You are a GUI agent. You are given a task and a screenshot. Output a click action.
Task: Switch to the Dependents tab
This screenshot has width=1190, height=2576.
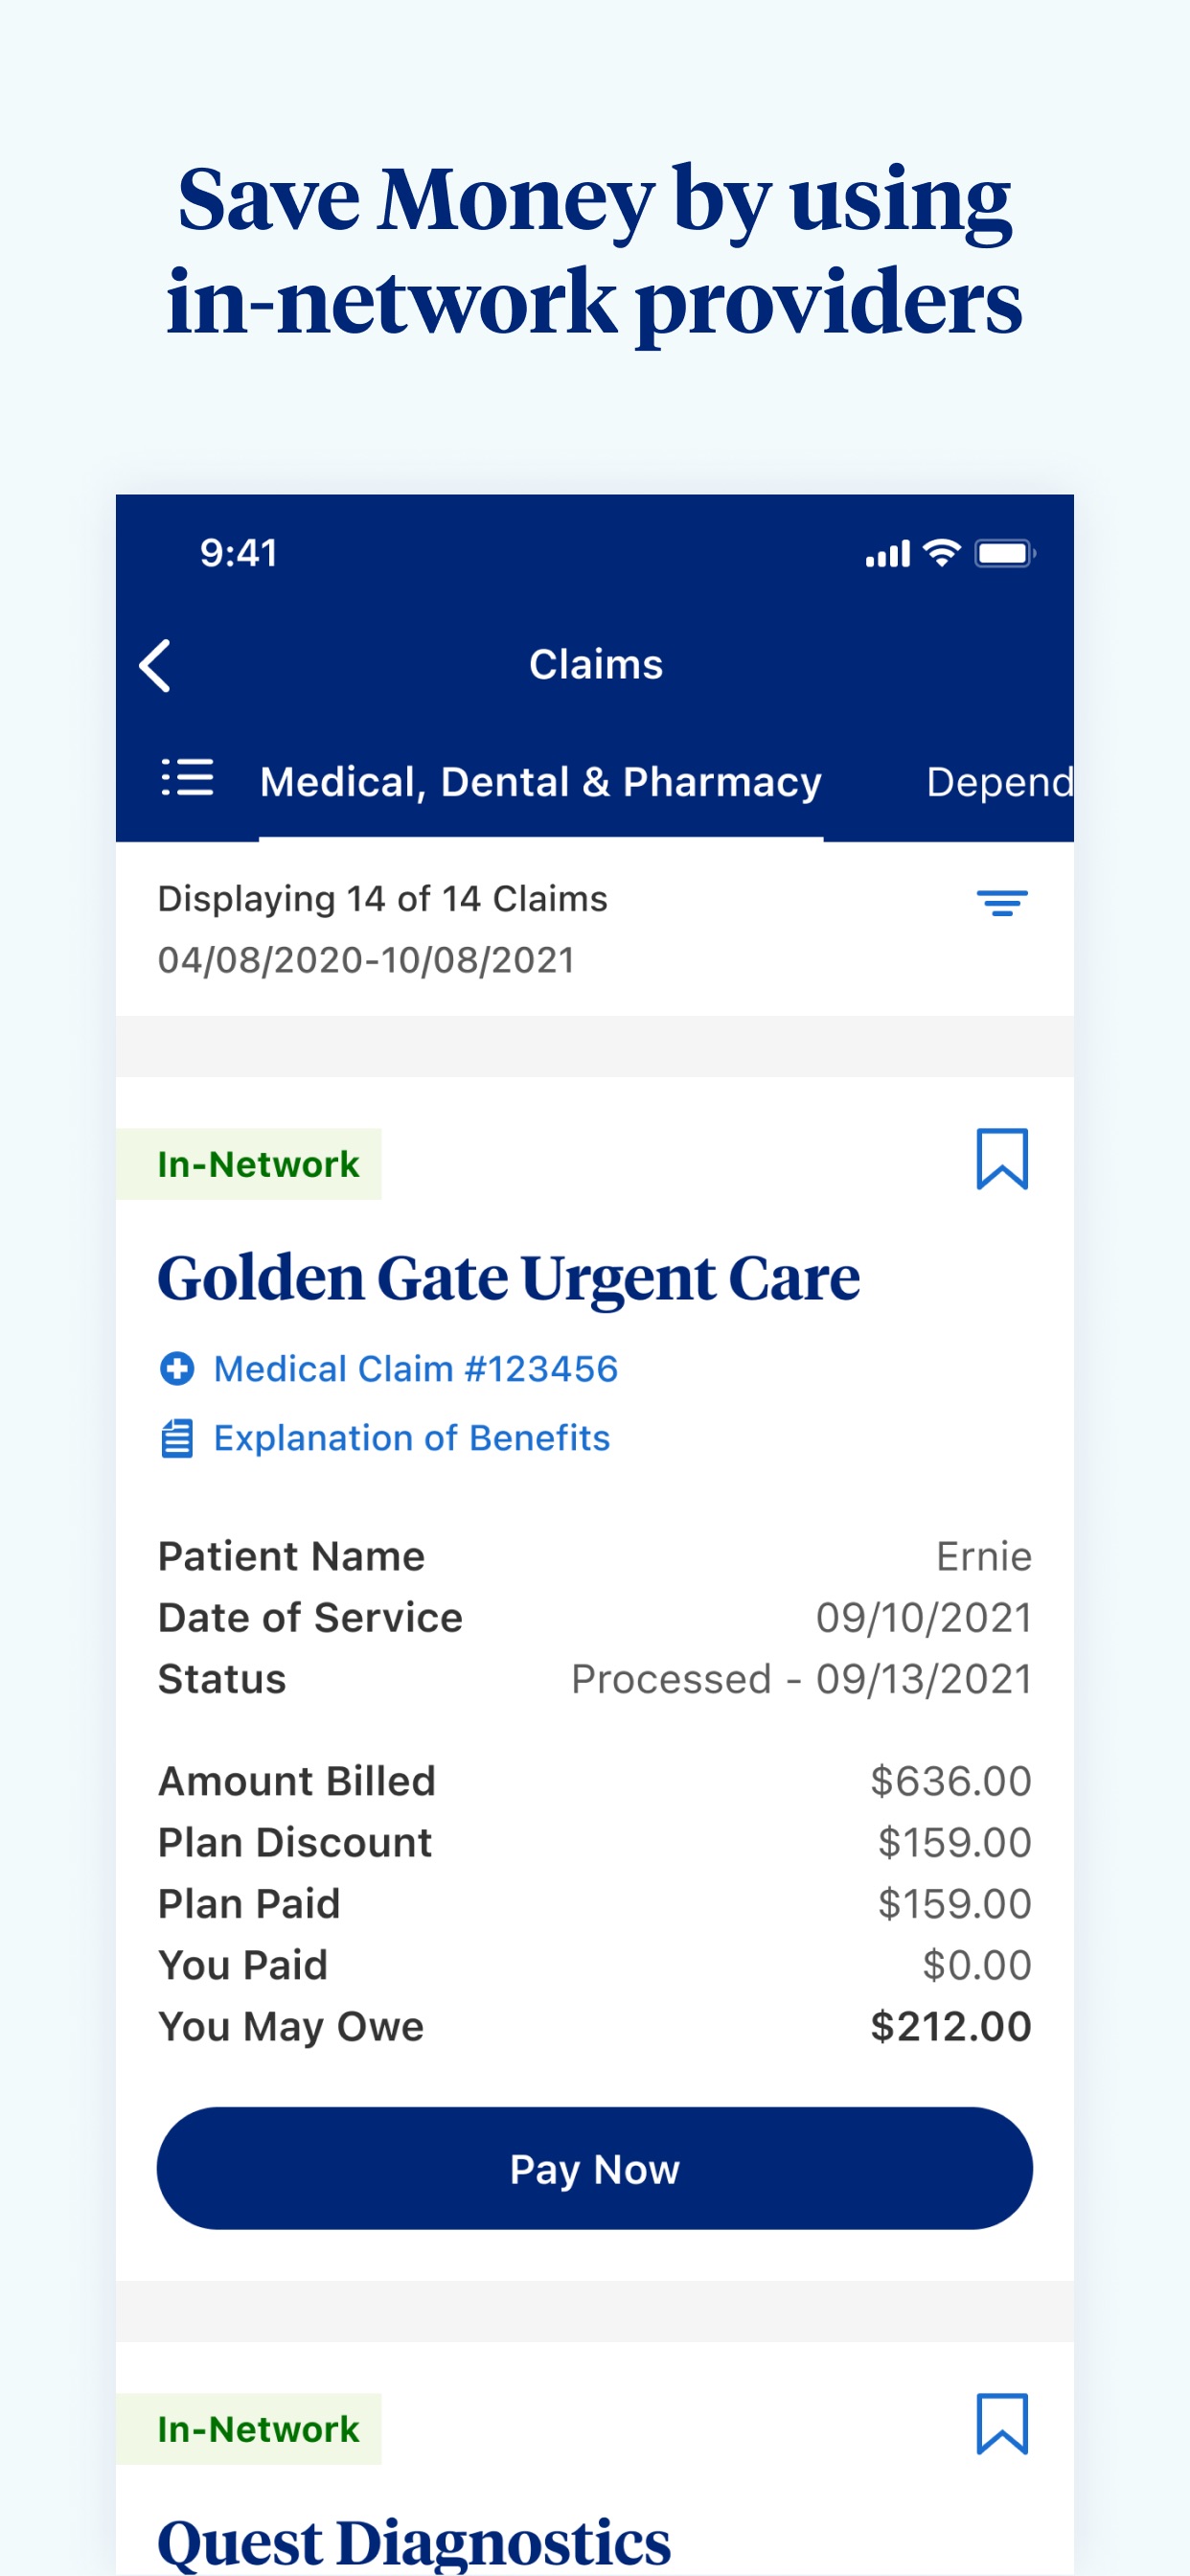pos(999,782)
